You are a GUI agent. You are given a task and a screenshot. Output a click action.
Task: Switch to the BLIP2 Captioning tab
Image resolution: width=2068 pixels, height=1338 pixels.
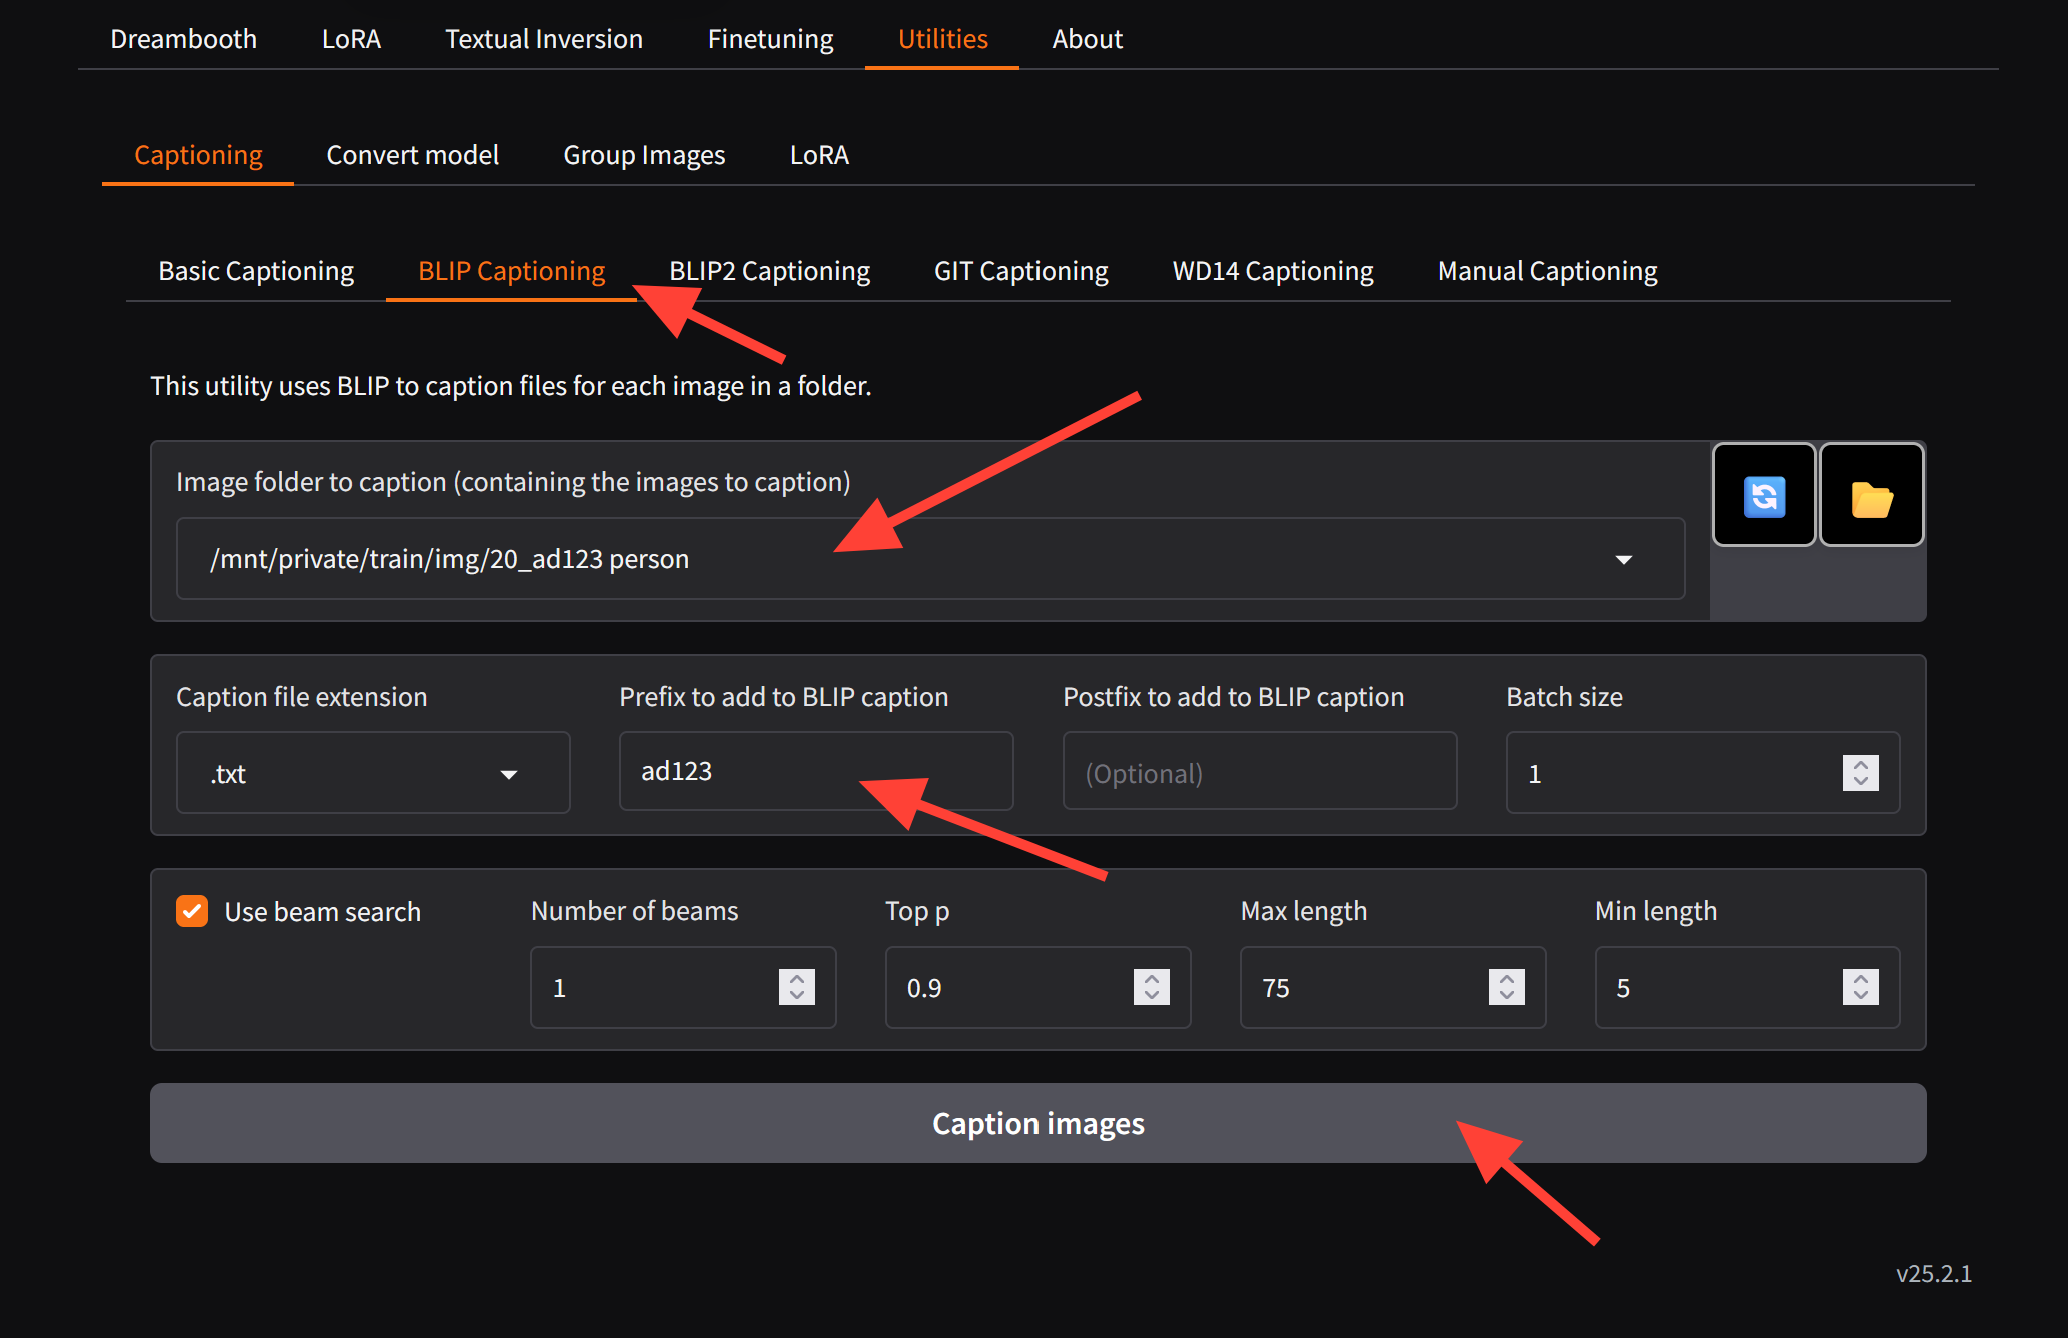pyautogui.click(x=769, y=271)
